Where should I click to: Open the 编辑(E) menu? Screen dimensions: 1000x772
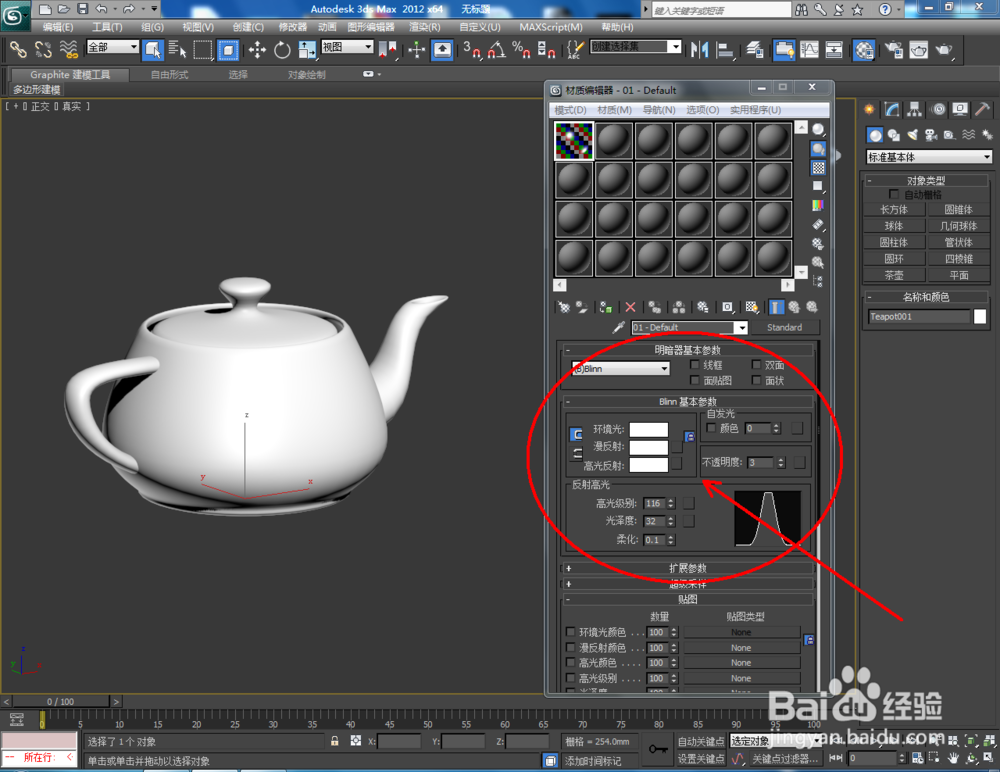click(x=58, y=27)
